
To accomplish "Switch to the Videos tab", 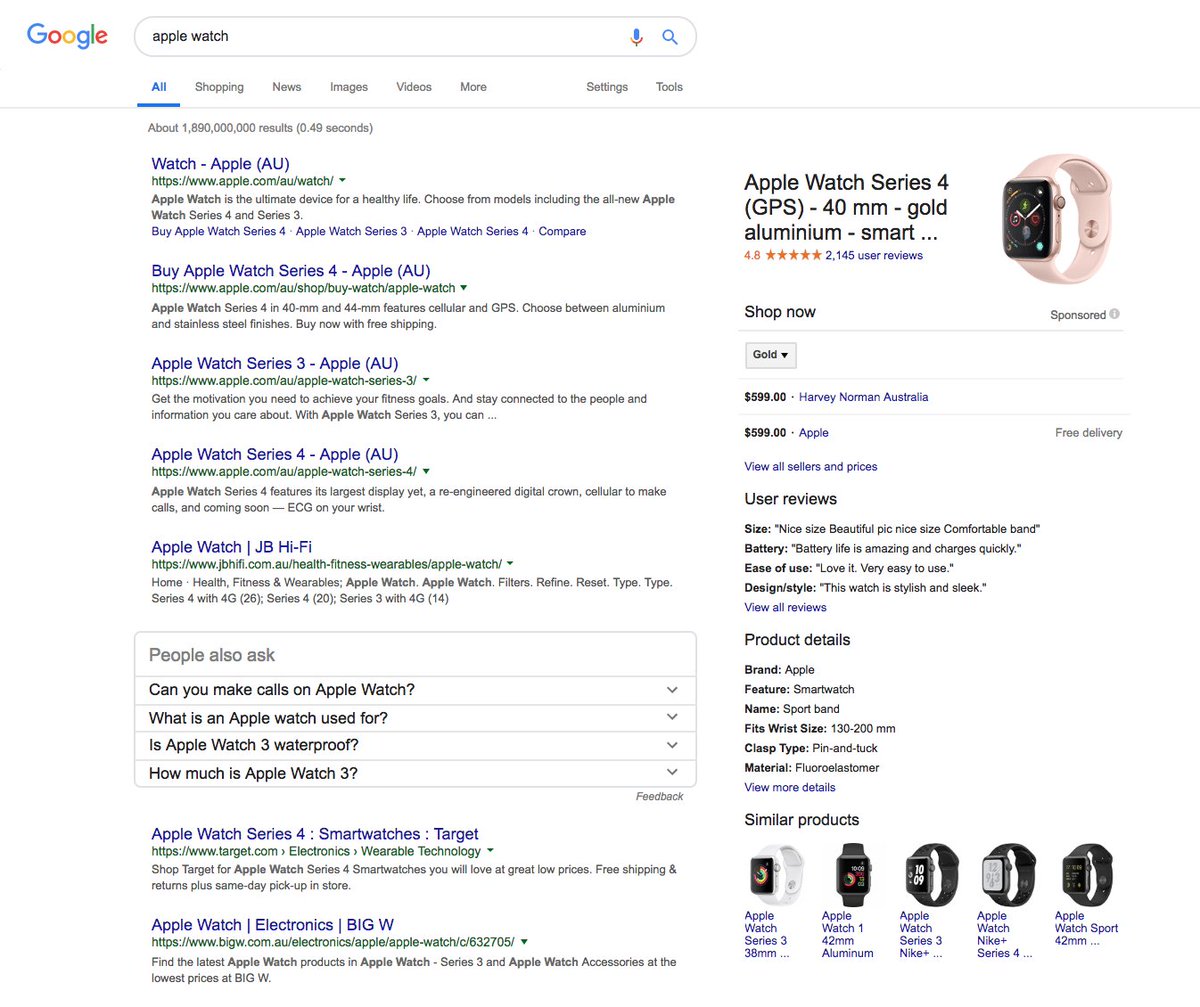I will [414, 87].
